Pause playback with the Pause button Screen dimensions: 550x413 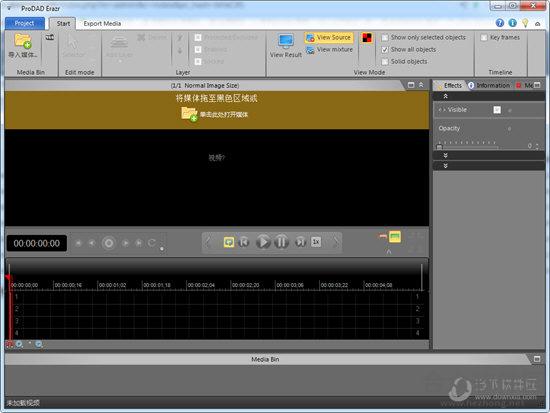click(281, 242)
